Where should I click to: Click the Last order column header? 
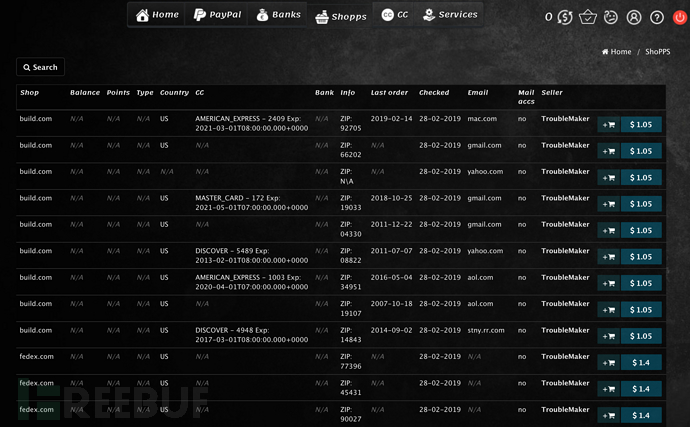pyautogui.click(x=389, y=92)
